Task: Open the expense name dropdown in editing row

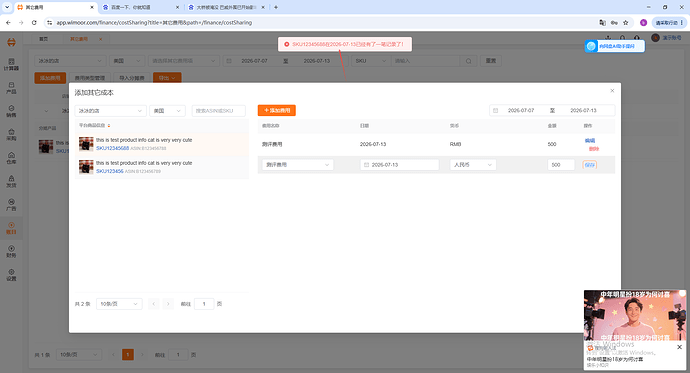Action: click(297, 165)
